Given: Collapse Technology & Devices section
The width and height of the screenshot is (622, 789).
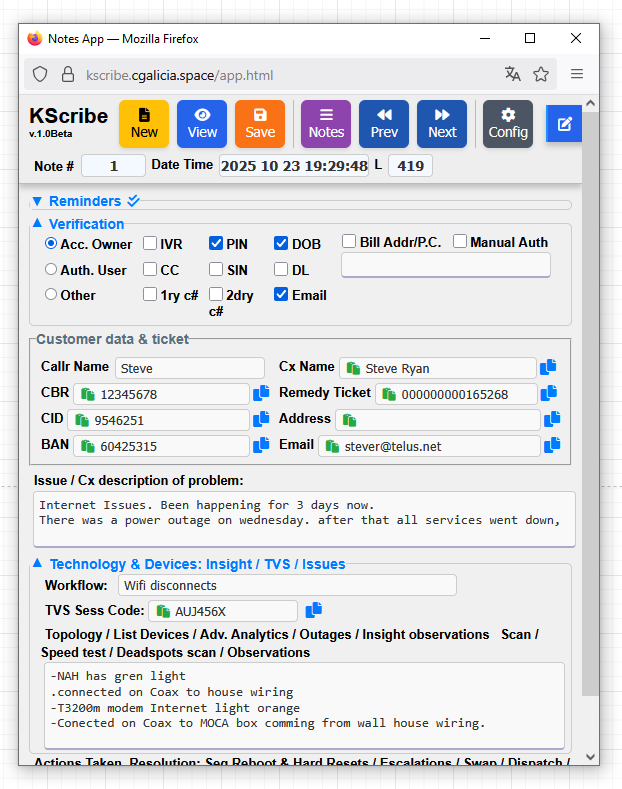Looking at the screenshot, I should click(x=189, y=564).
